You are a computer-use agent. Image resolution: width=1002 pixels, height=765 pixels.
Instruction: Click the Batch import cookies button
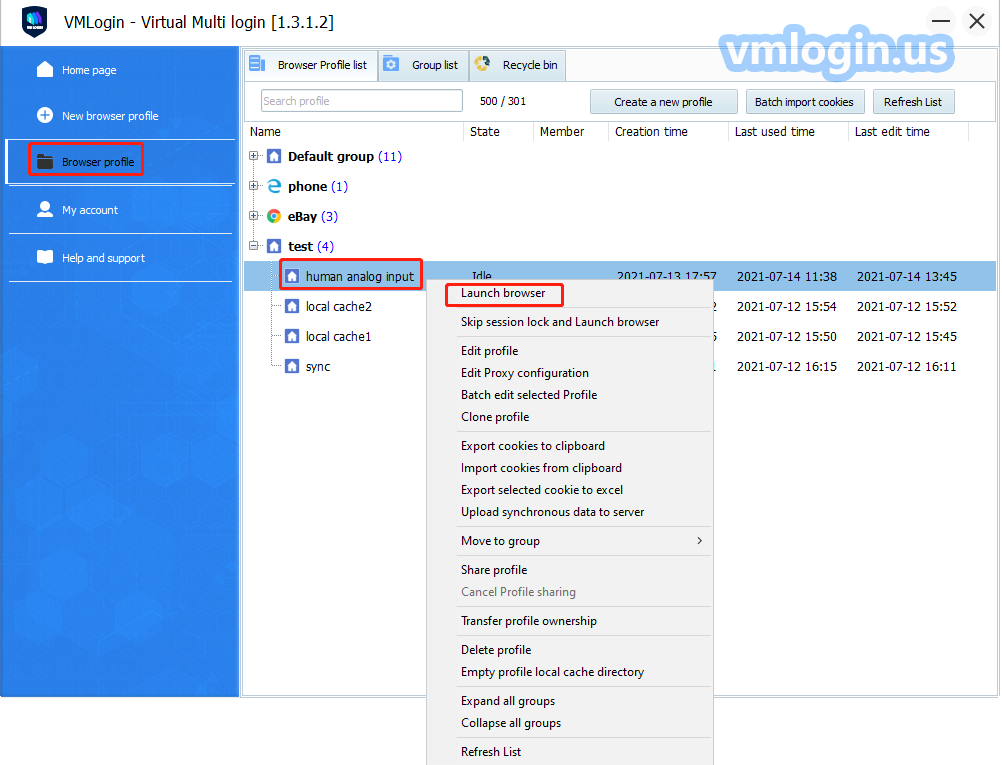[x=804, y=102]
